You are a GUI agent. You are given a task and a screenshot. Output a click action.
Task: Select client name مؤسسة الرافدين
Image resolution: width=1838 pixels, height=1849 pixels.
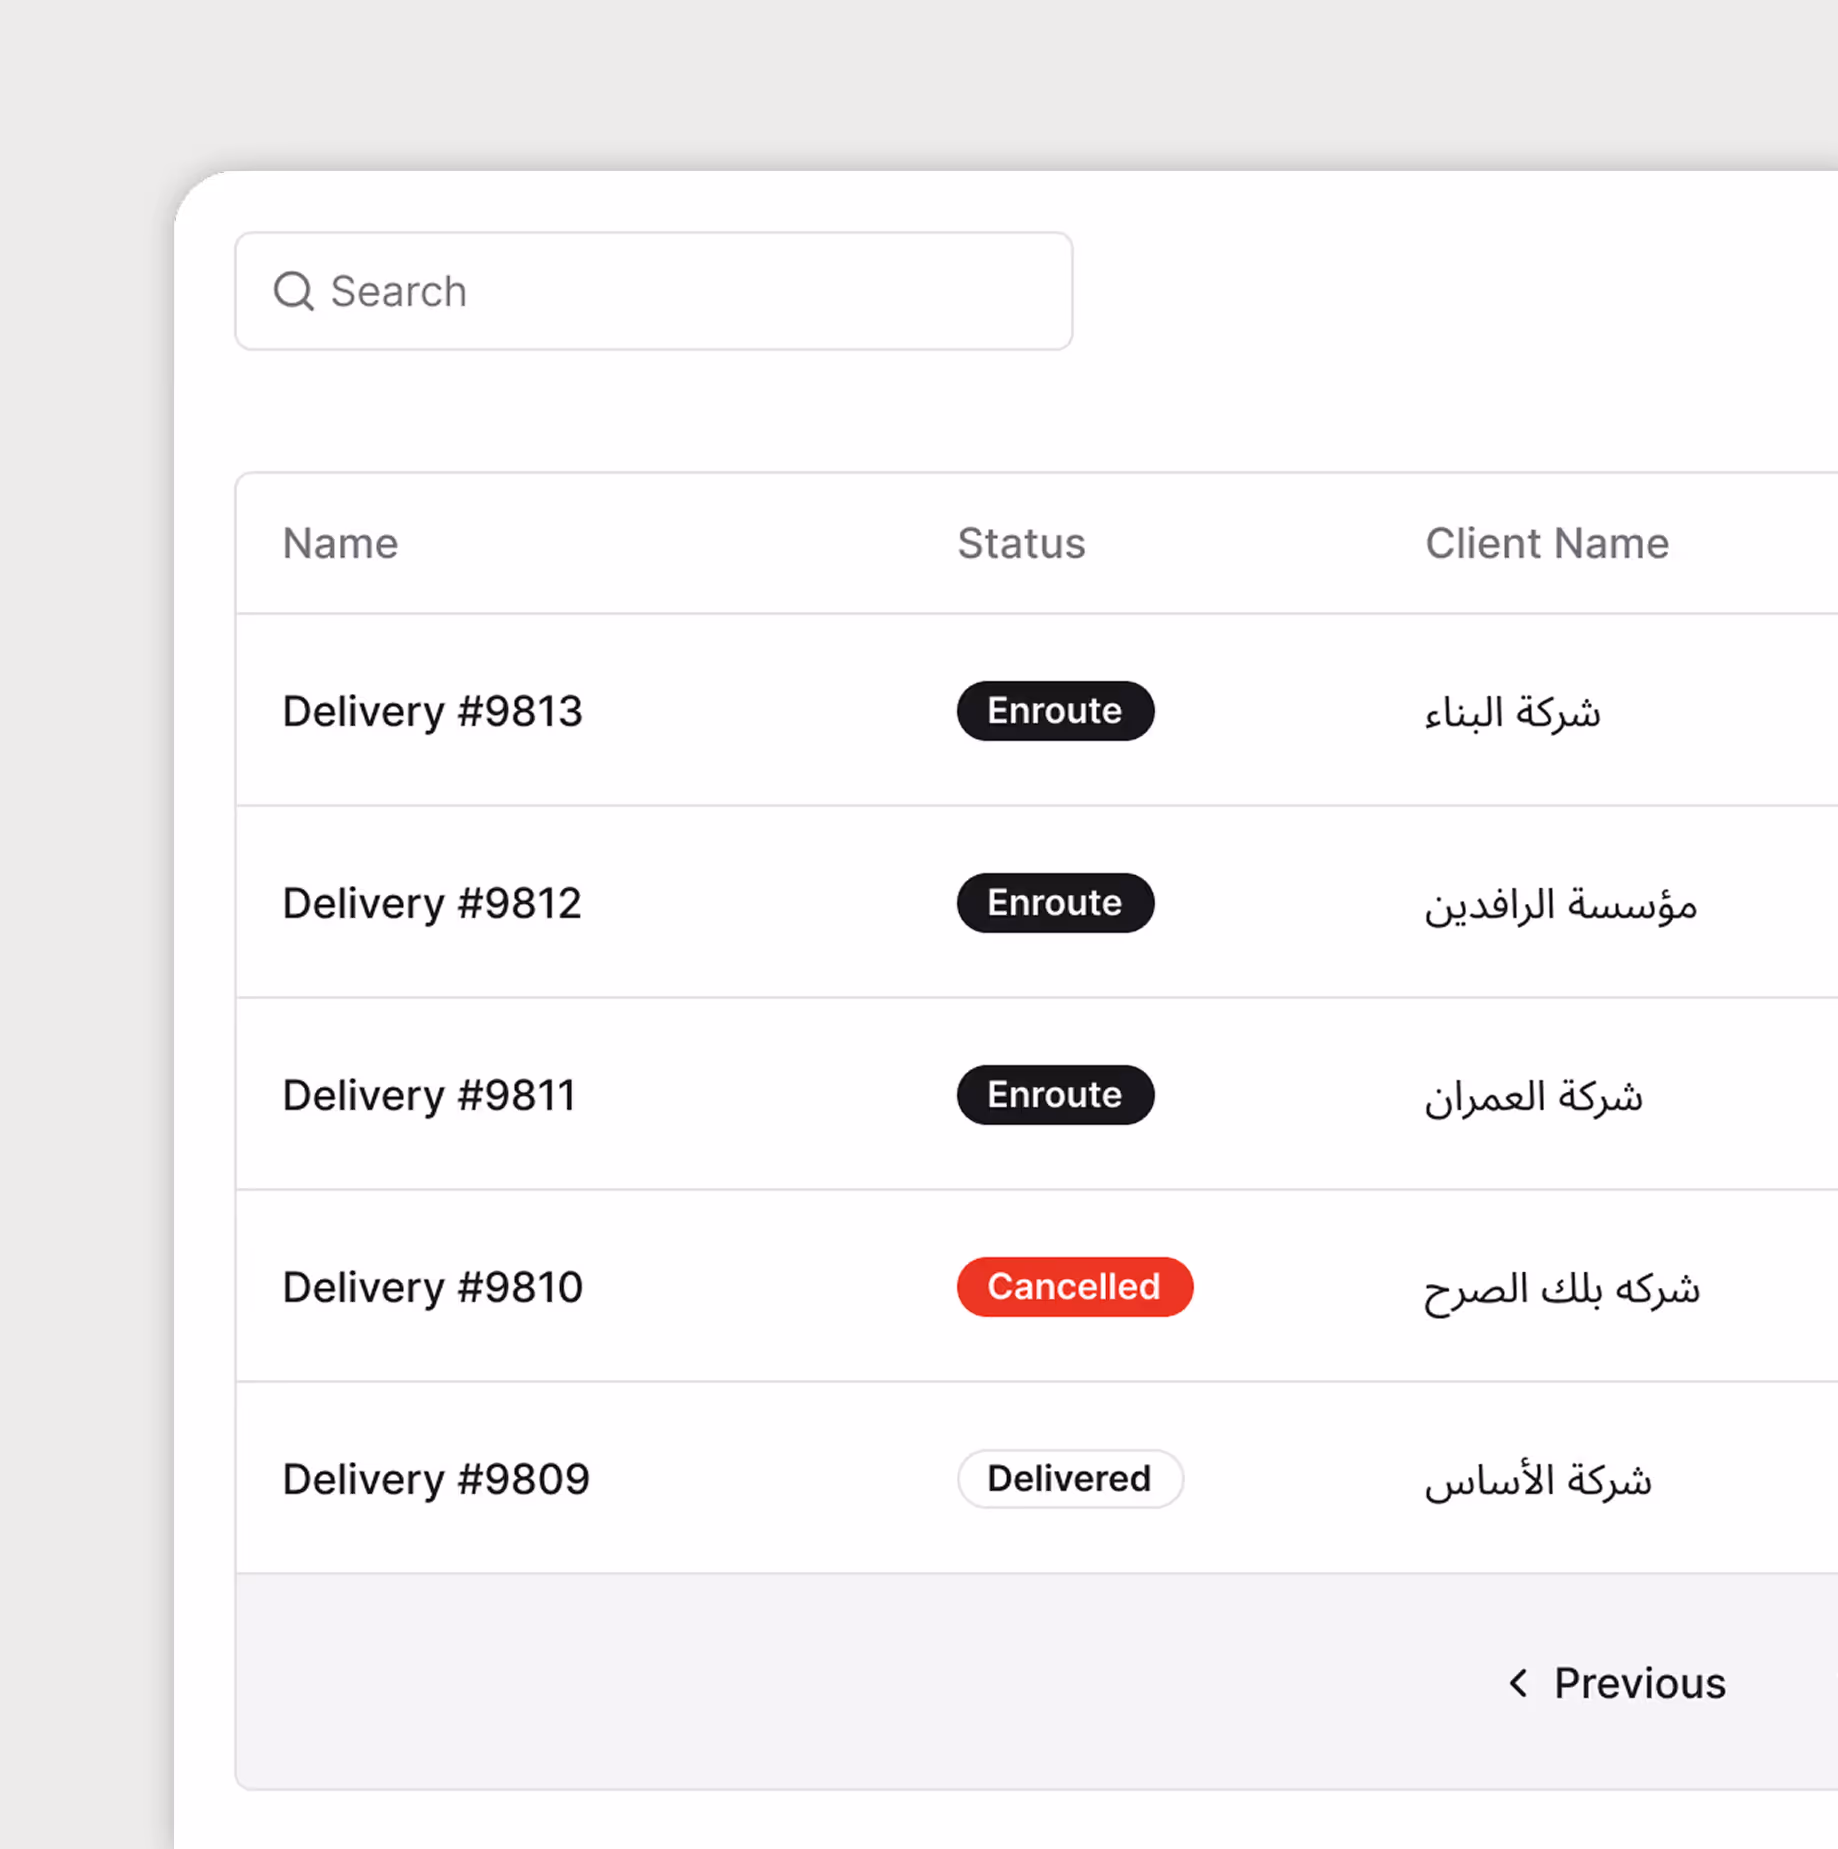click(x=1560, y=905)
